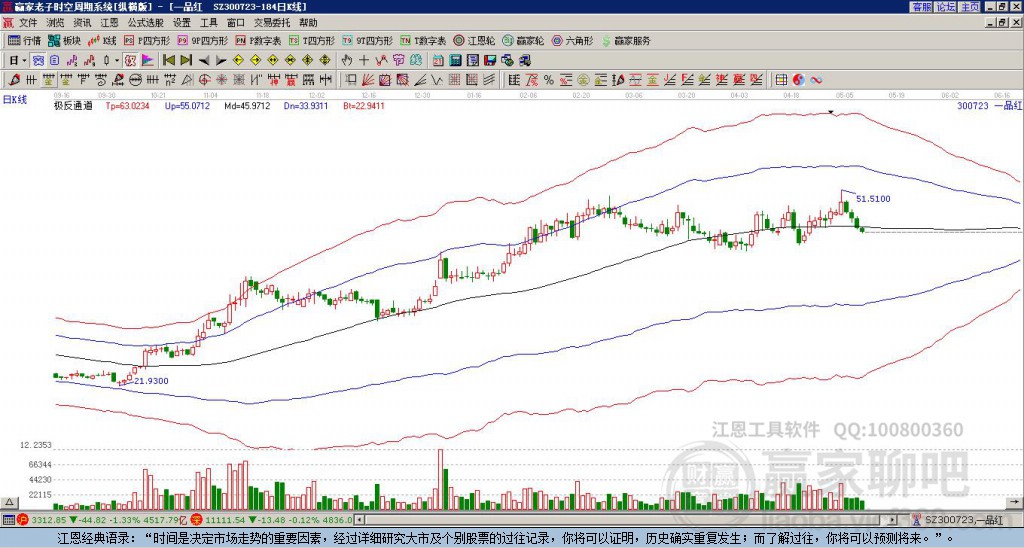Open the P数字表 tool
This screenshot has width=1024, height=548.
[259, 40]
